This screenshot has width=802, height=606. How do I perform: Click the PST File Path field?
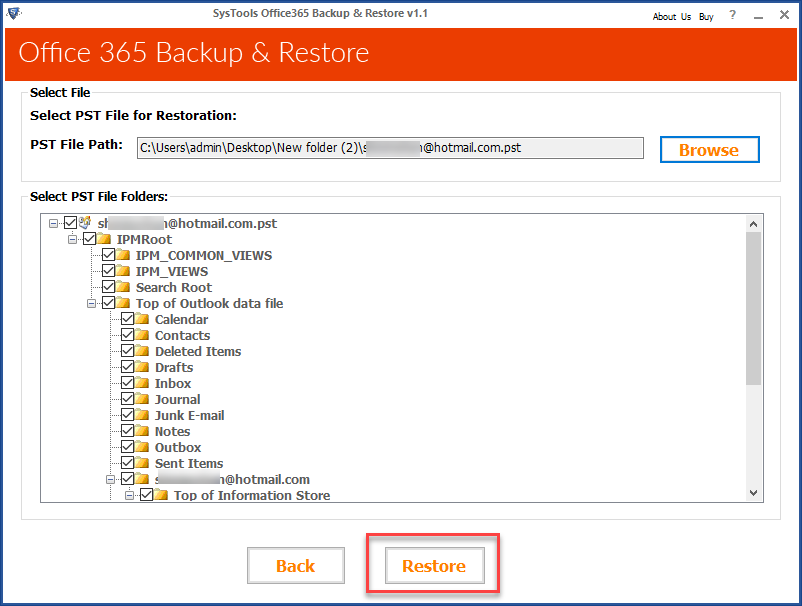point(390,148)
